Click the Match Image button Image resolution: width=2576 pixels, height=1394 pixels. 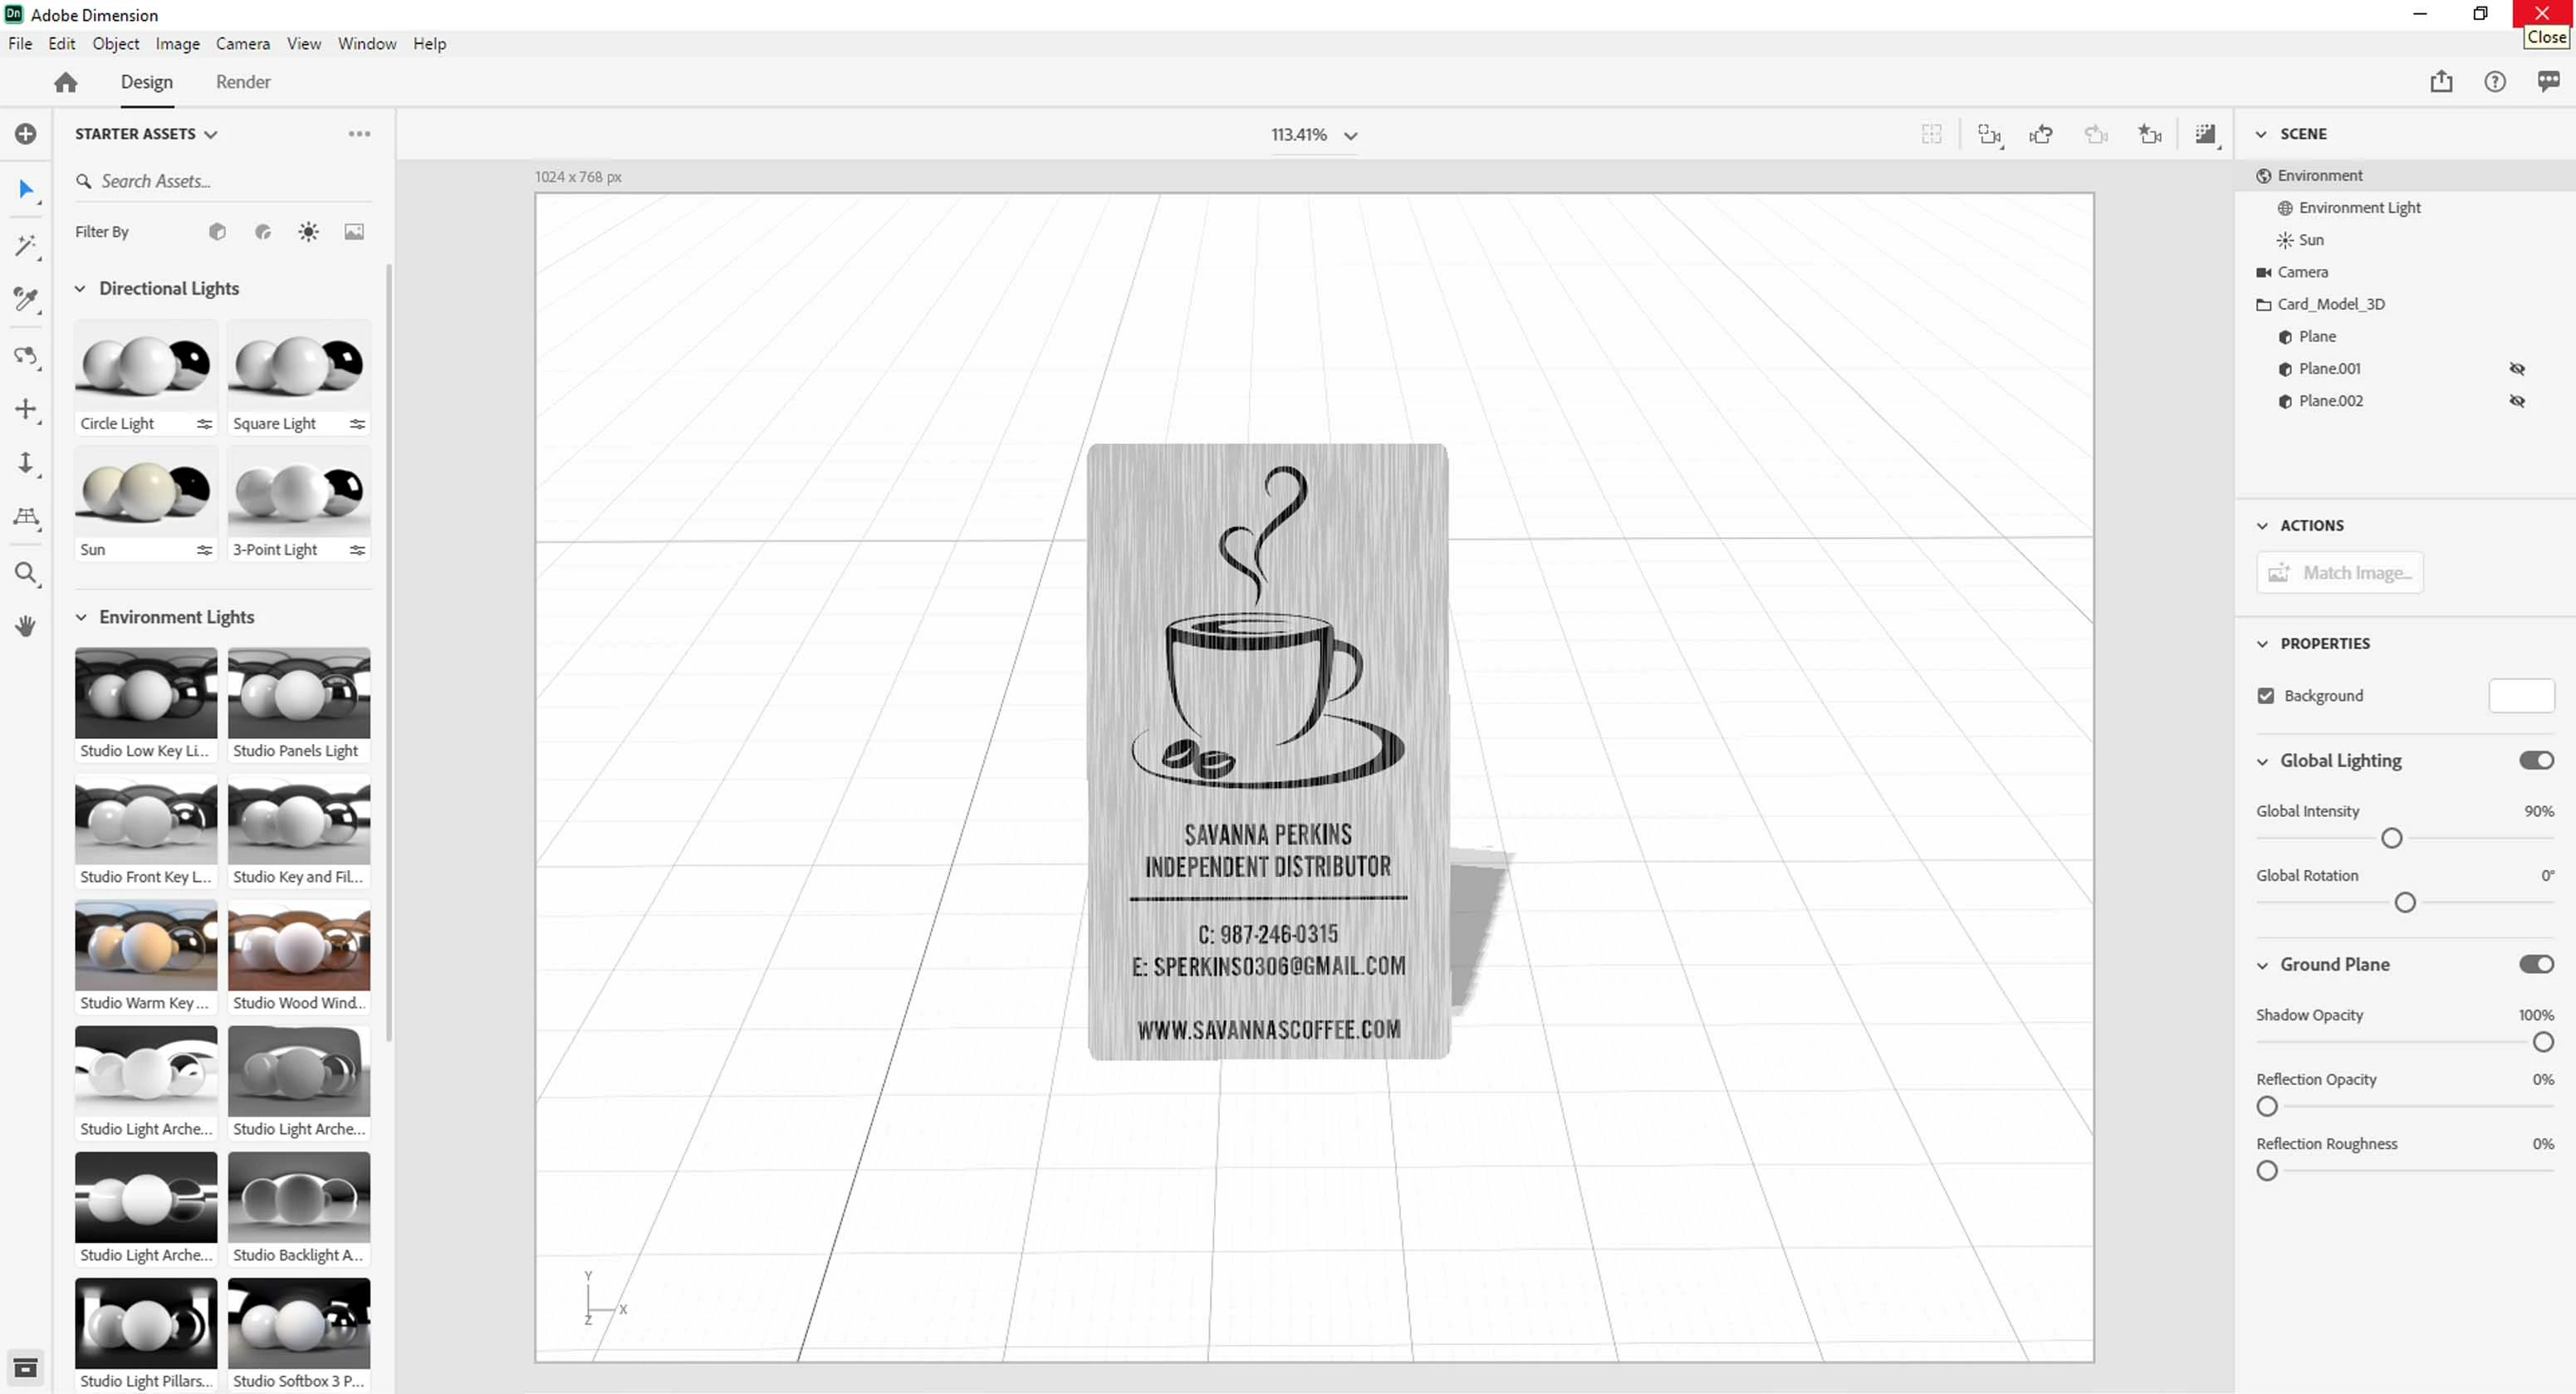point(2339,573)
